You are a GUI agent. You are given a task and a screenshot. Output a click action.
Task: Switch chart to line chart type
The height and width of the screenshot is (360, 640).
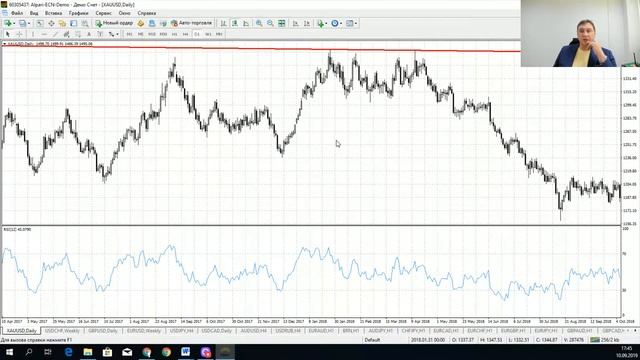[246, 23]
